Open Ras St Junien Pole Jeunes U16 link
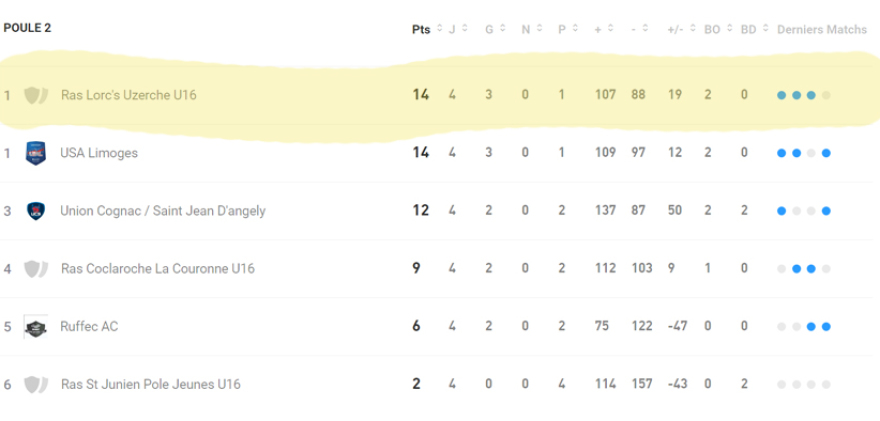Viewport: 880px width, 421px height. pos(150,384)
